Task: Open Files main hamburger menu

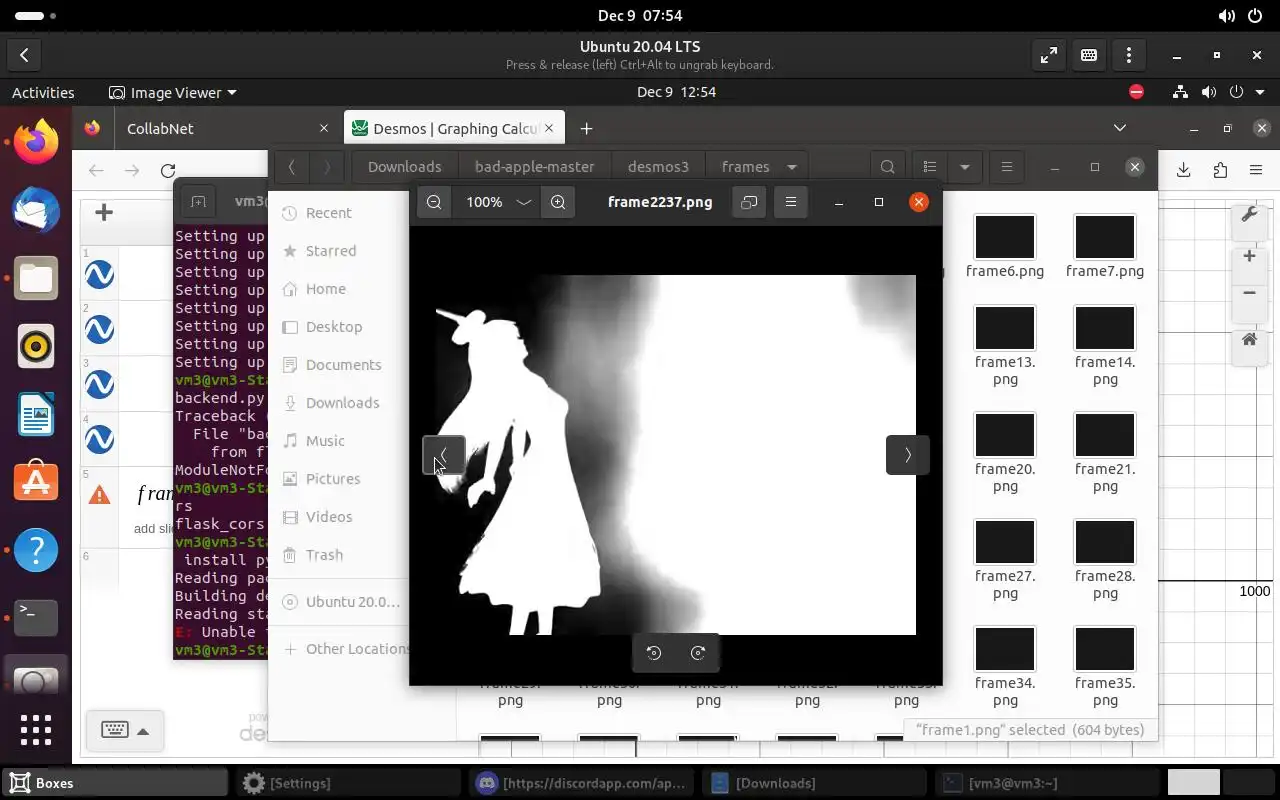Action: click(x=1007, y=167)
